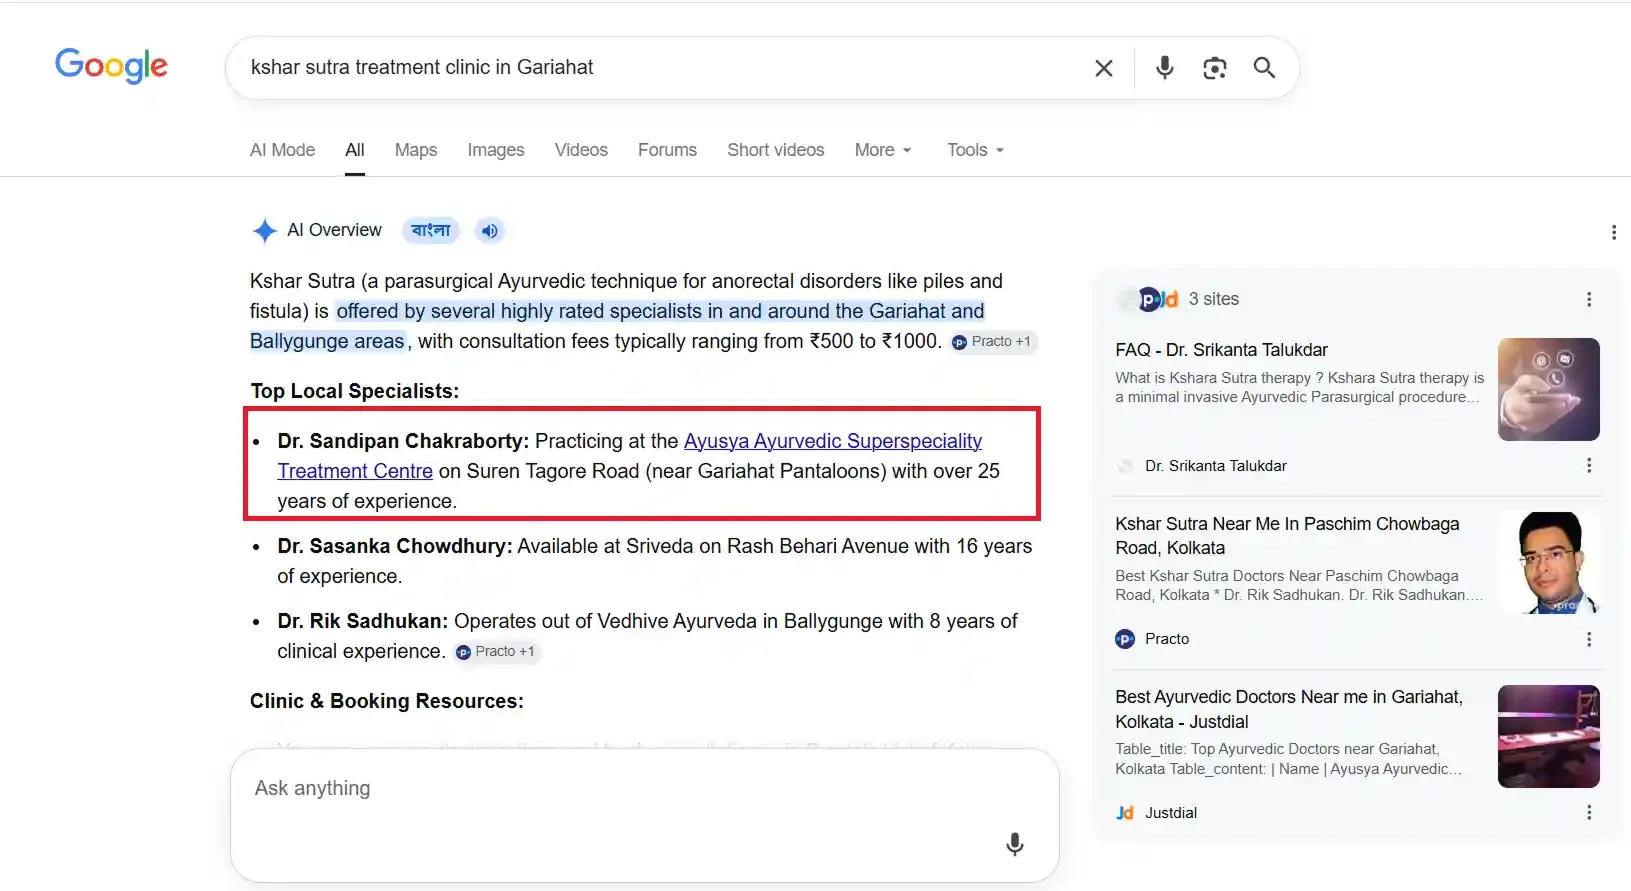Click the 3 sites label

(1213, 299)
